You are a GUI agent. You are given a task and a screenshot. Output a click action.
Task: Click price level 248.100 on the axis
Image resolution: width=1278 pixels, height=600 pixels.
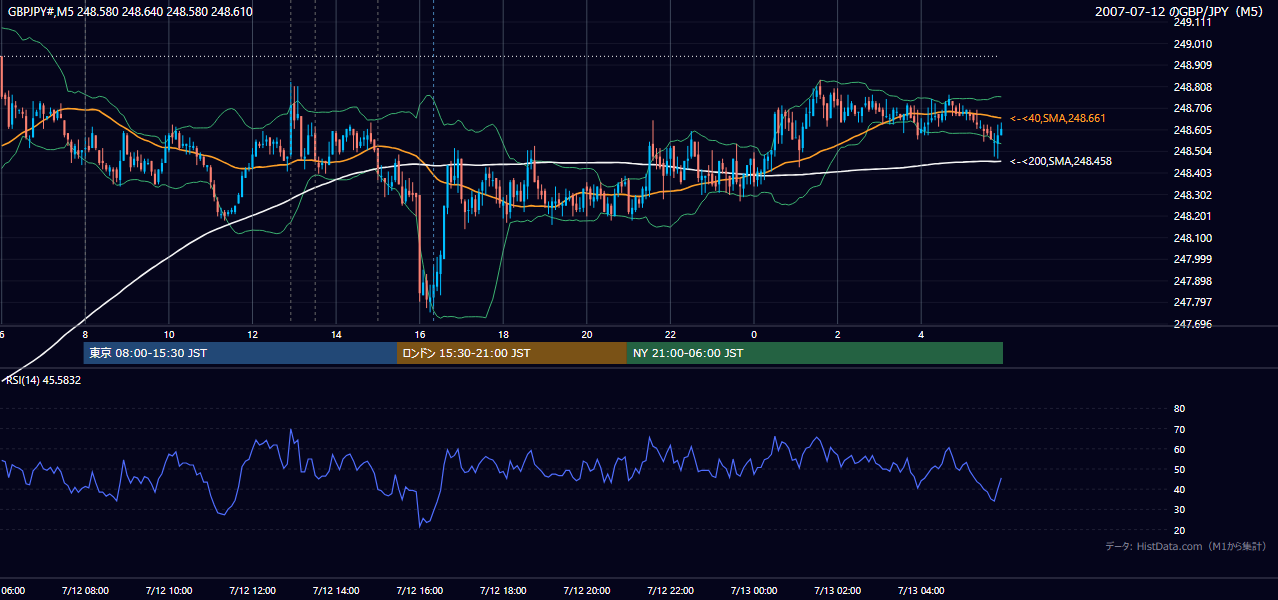1192,238
